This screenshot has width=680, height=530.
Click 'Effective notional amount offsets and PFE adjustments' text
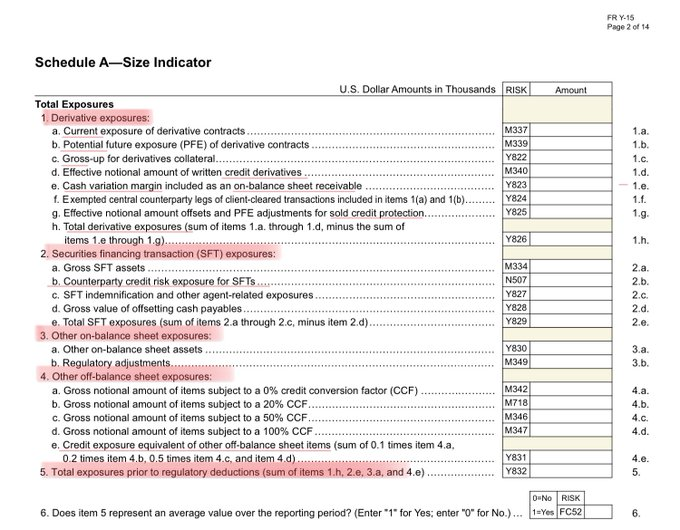(243, 213)
